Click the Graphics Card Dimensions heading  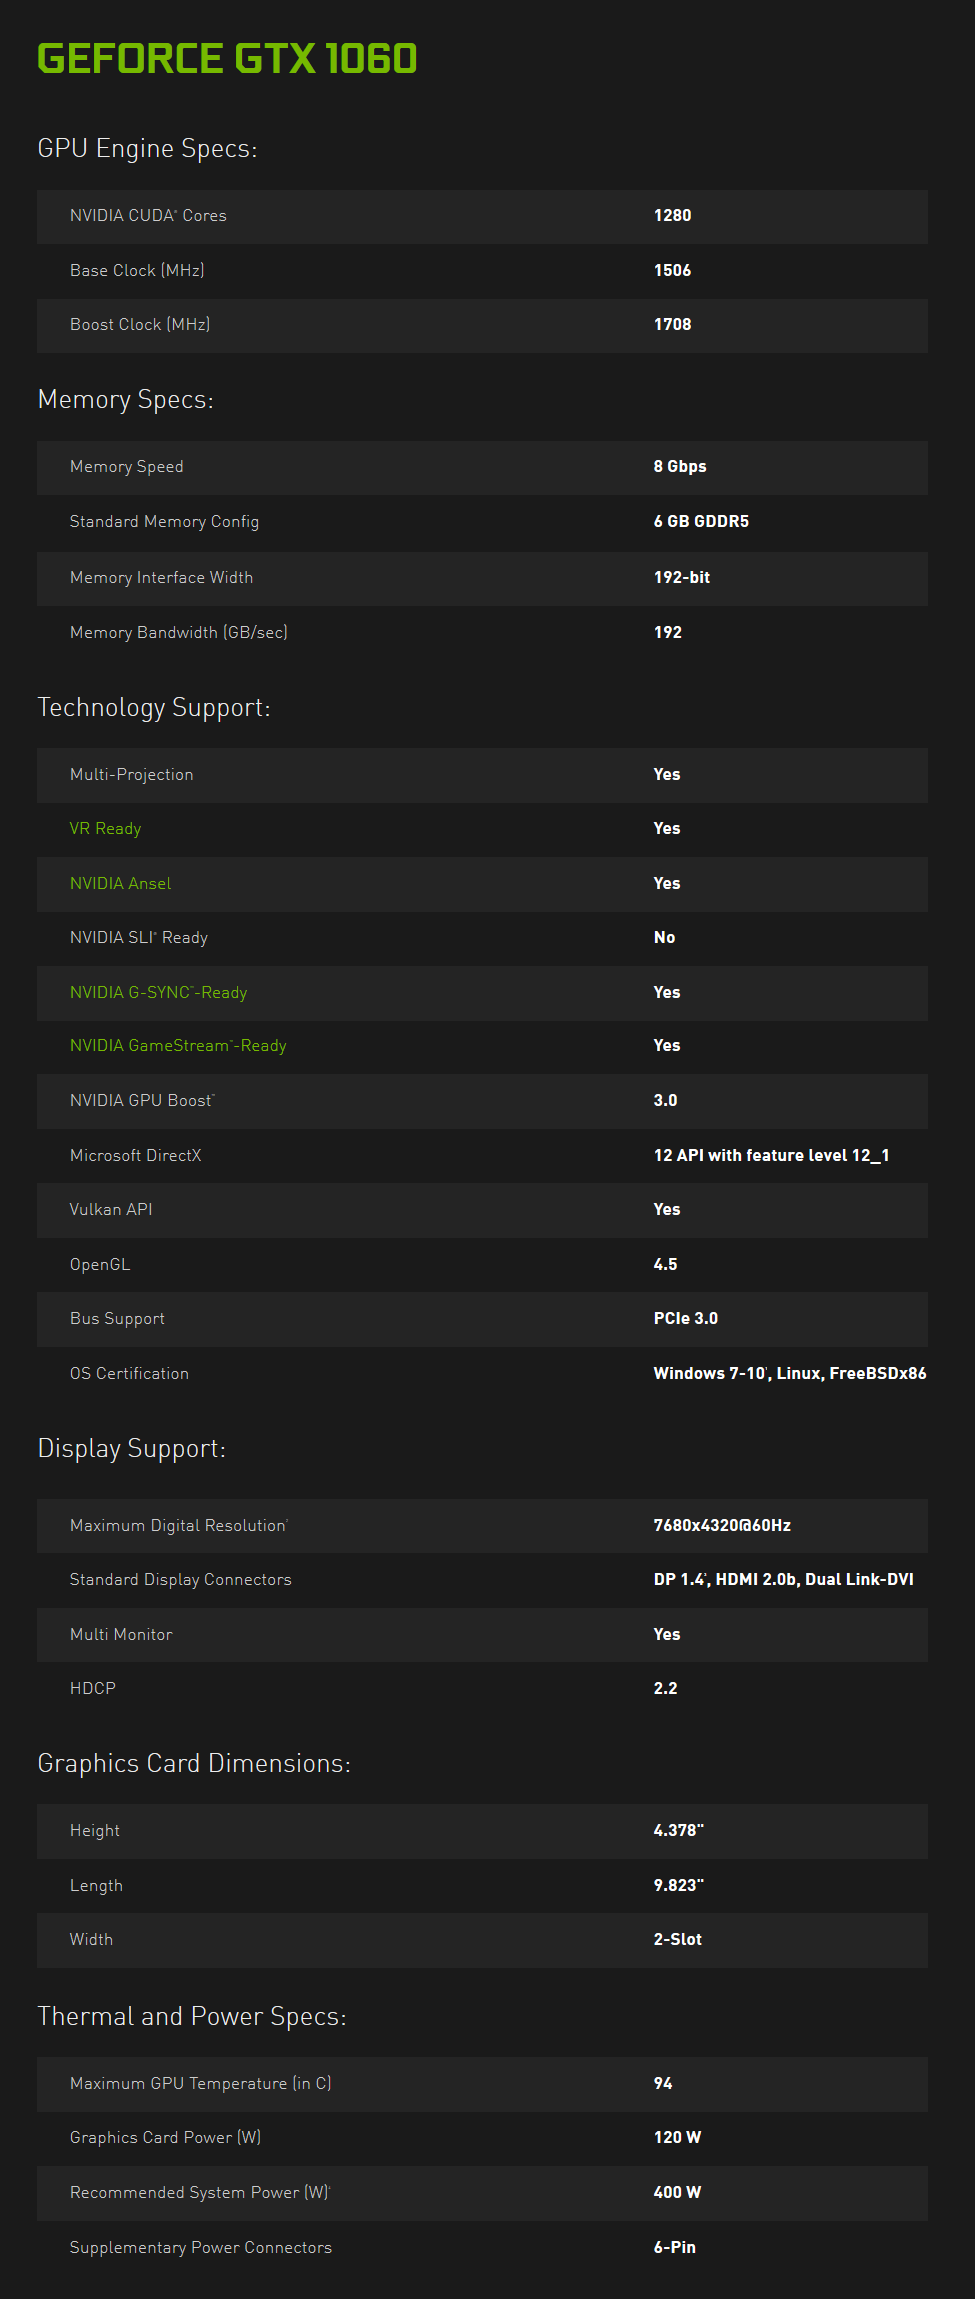point(194,1763)
